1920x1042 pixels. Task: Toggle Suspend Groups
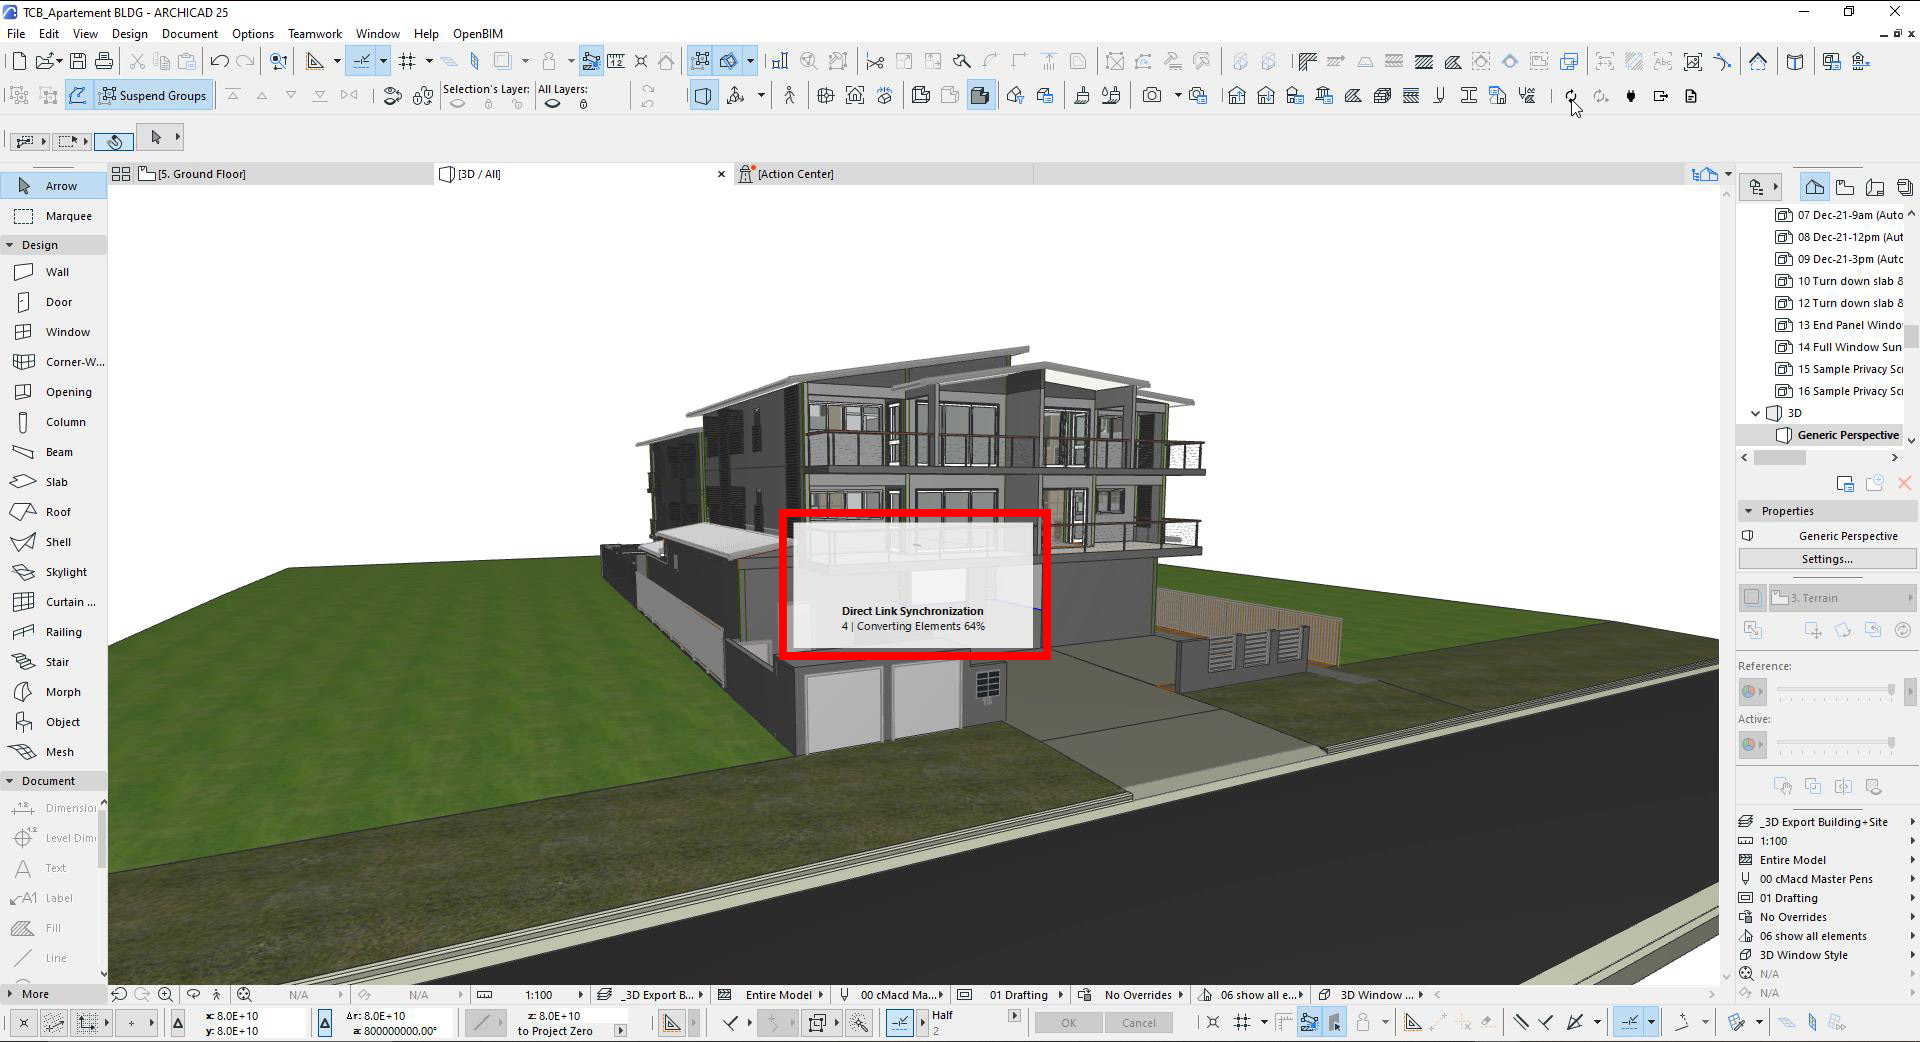point(152,96)
